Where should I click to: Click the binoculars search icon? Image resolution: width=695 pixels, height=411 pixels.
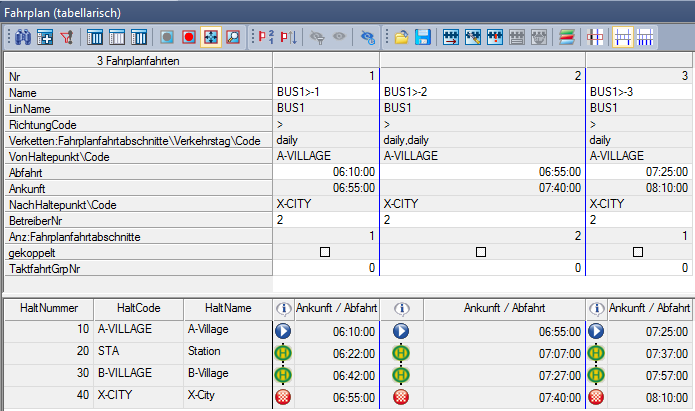tap(22, 38)
